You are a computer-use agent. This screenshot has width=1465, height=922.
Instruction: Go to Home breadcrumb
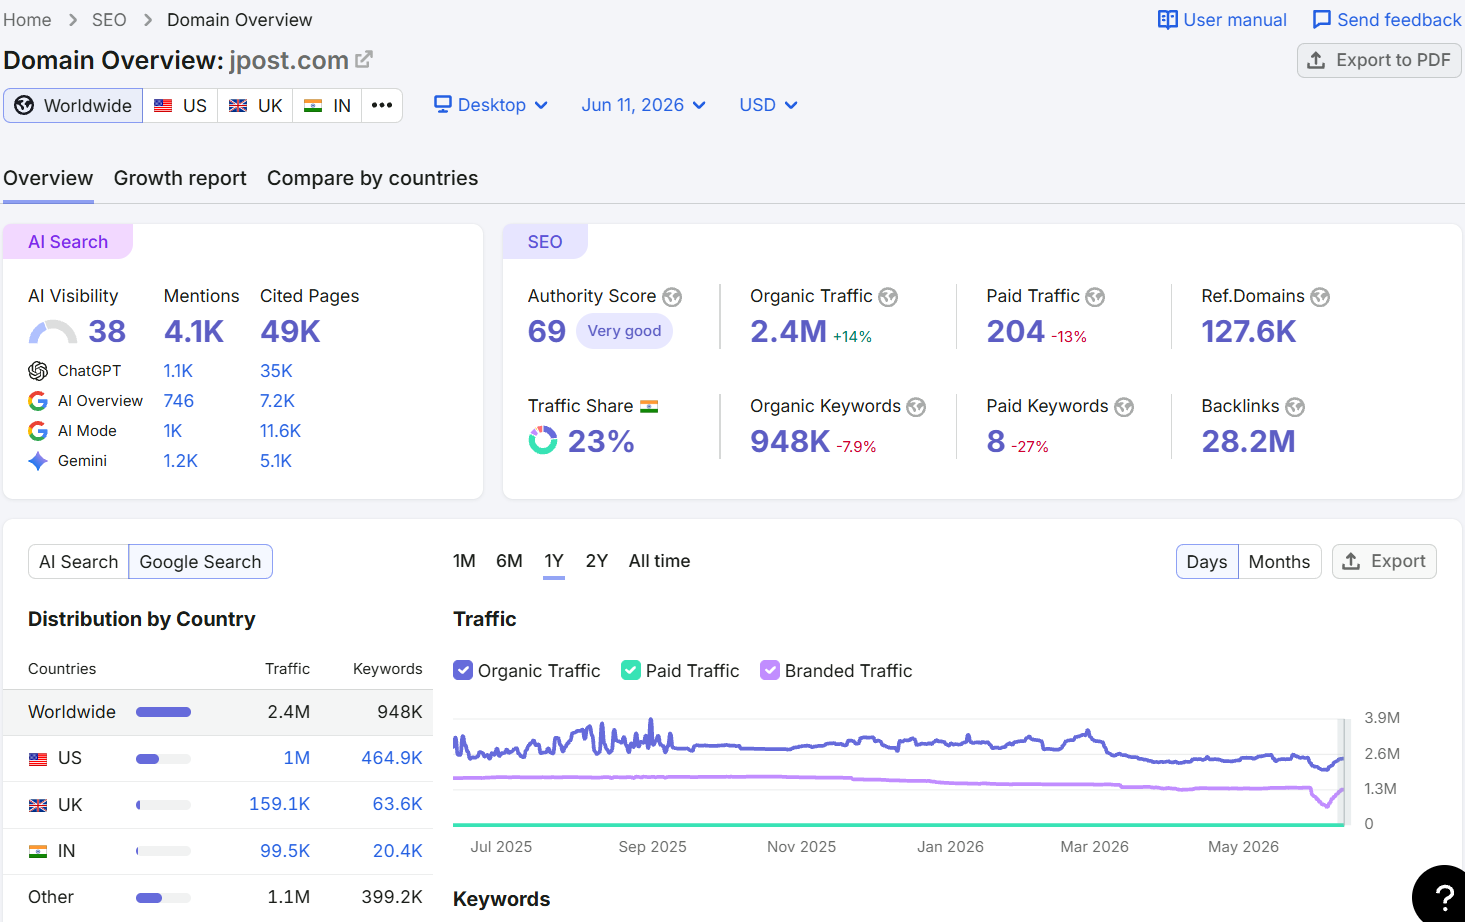pyautogui.click(x=27, y=20)
